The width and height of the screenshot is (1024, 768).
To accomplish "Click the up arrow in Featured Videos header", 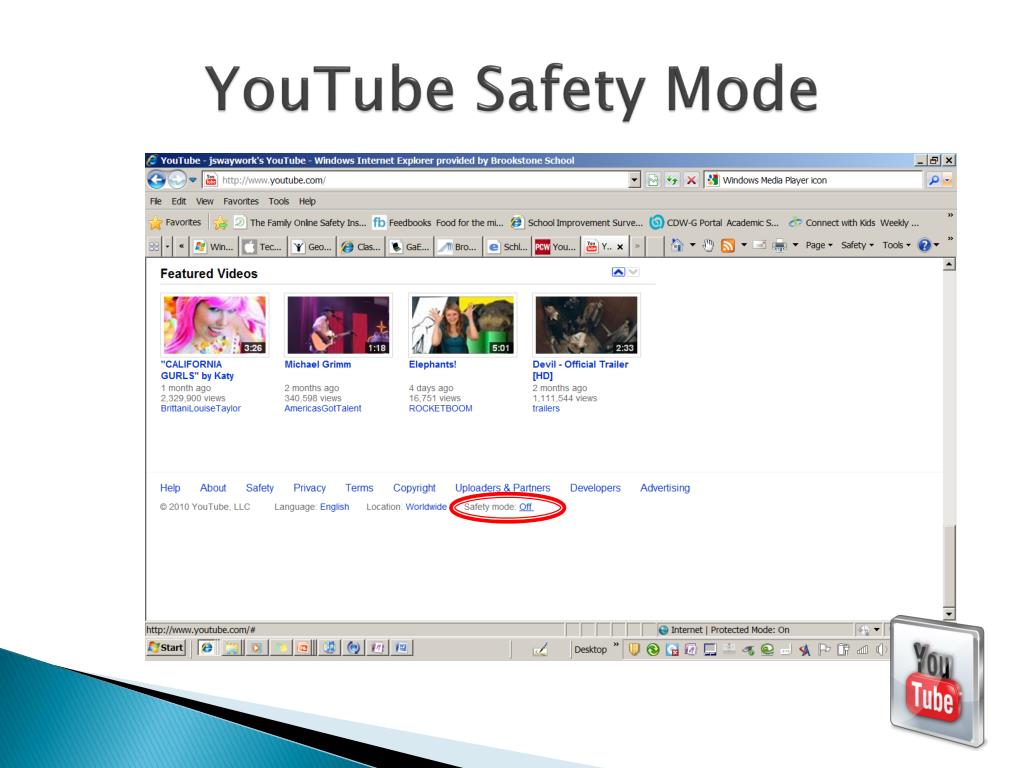I will click(x=618, y=272).
